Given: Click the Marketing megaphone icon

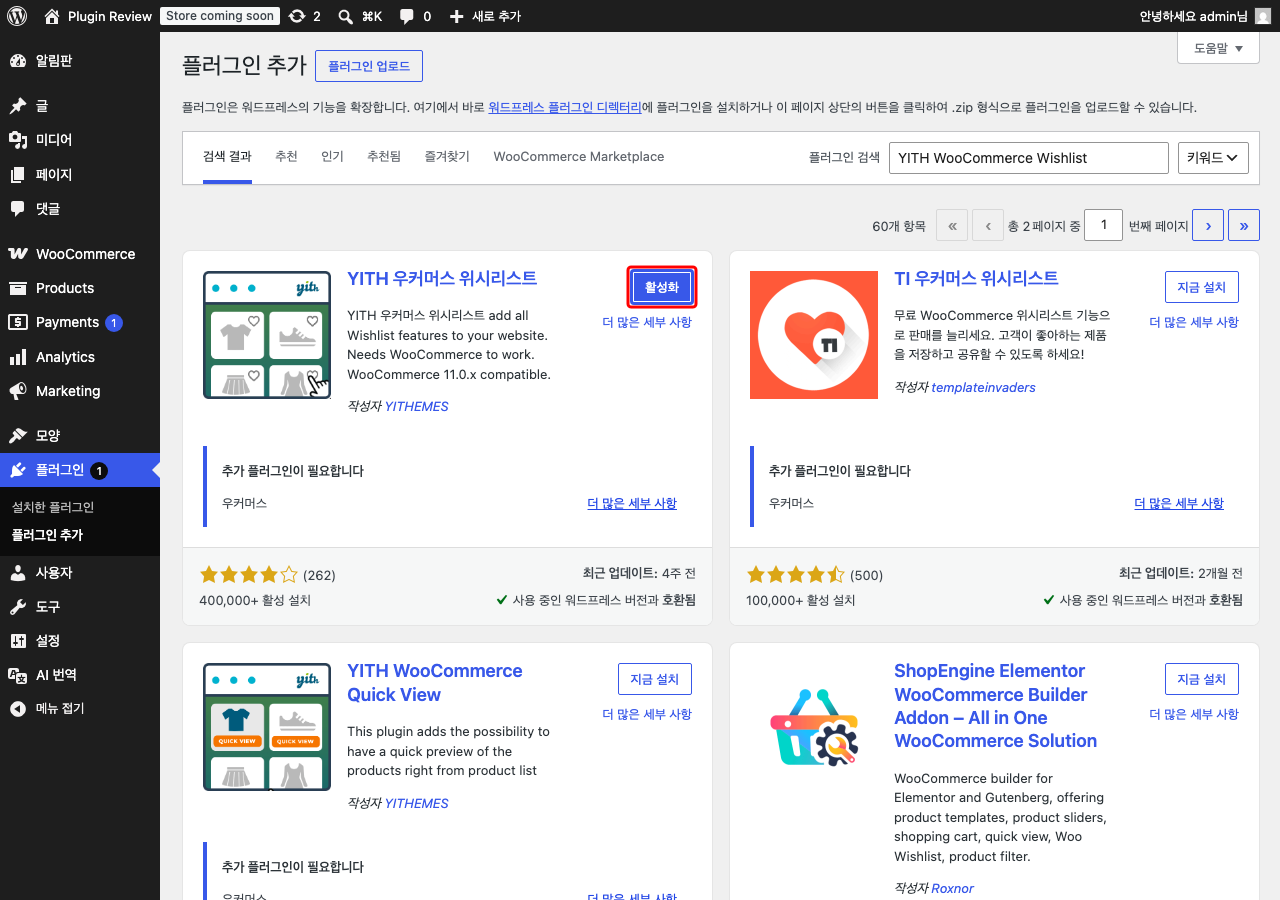Looking at the screenshot, I should click(x=17, y=391).
